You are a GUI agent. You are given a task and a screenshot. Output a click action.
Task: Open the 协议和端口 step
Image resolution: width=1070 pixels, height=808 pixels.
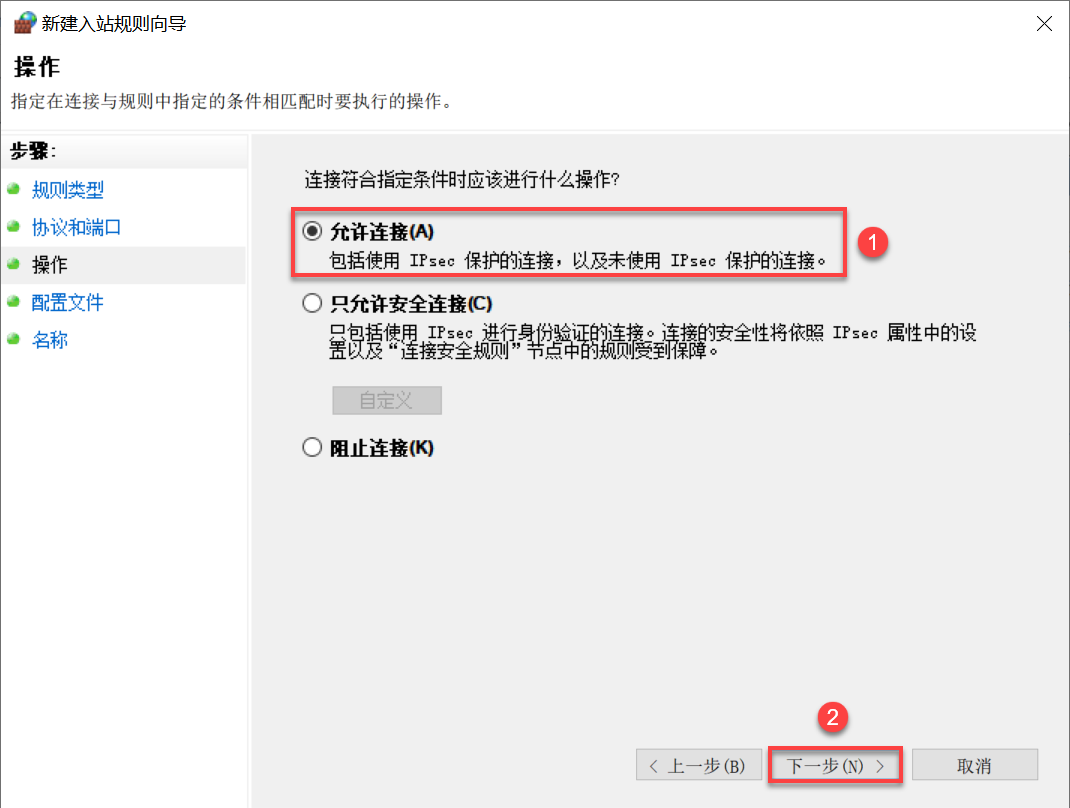click(x=76, y=227)
